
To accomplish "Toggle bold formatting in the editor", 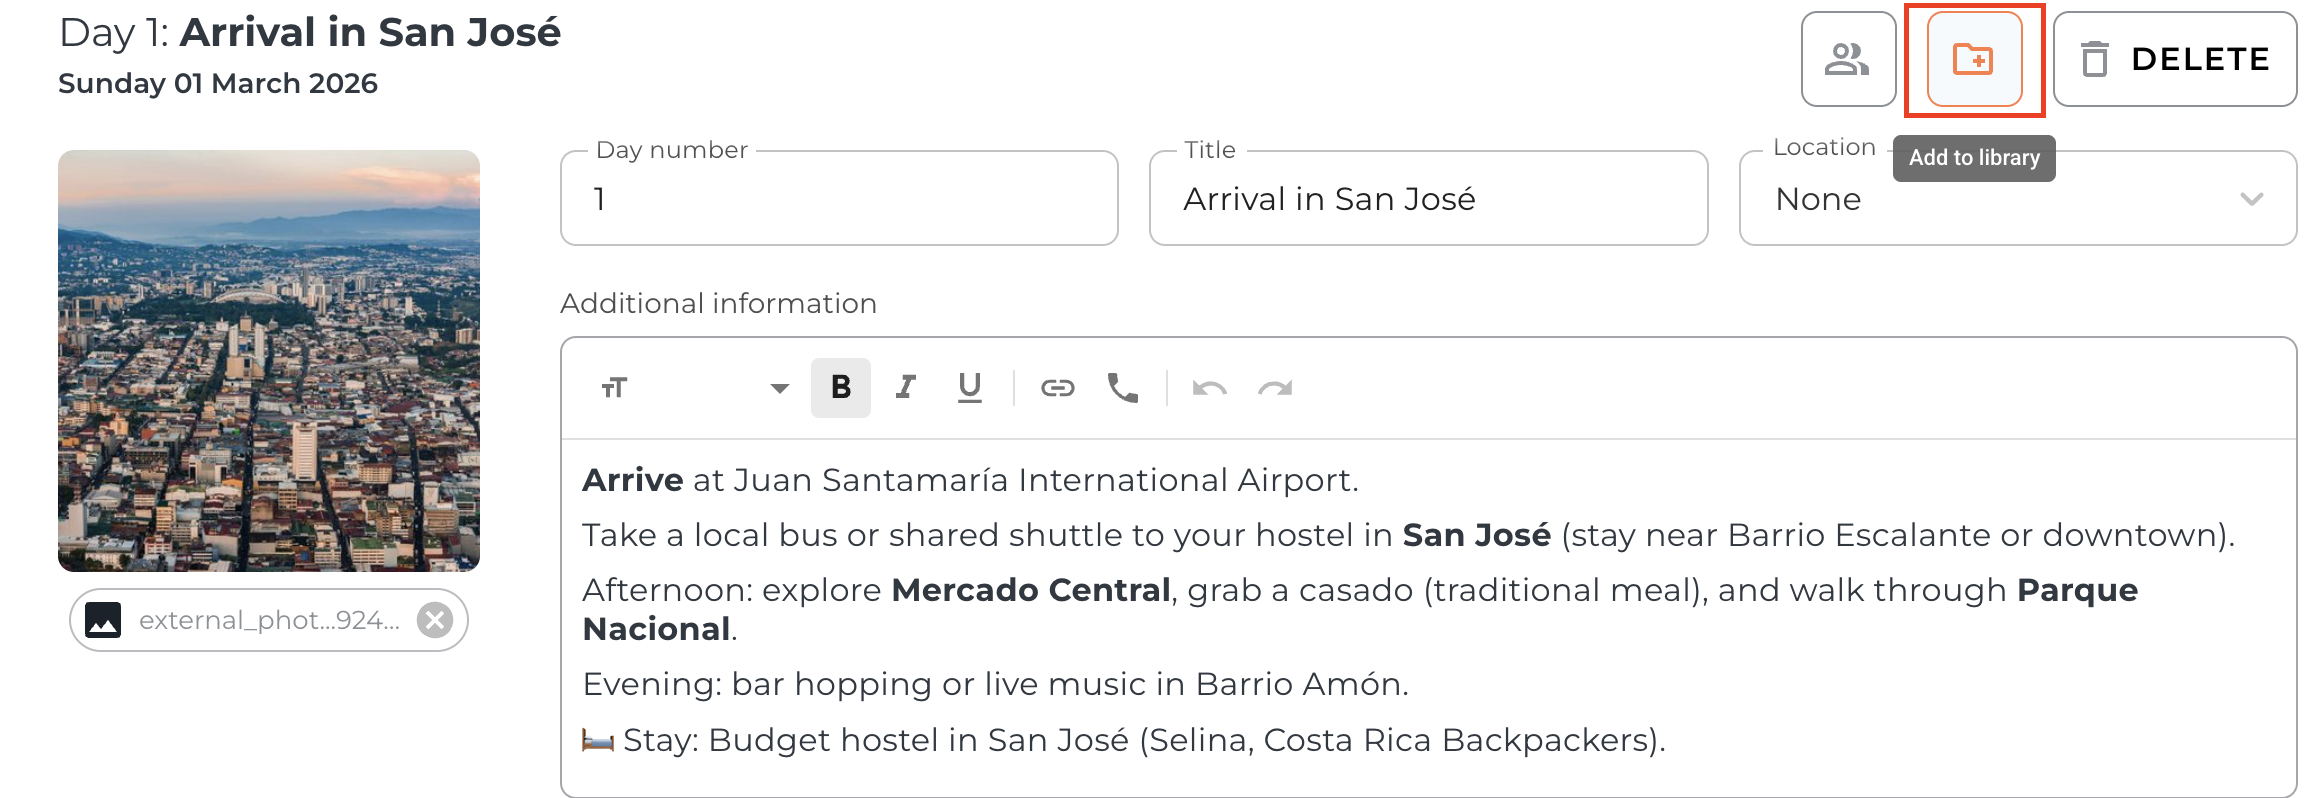I will (x=841, y=387).
